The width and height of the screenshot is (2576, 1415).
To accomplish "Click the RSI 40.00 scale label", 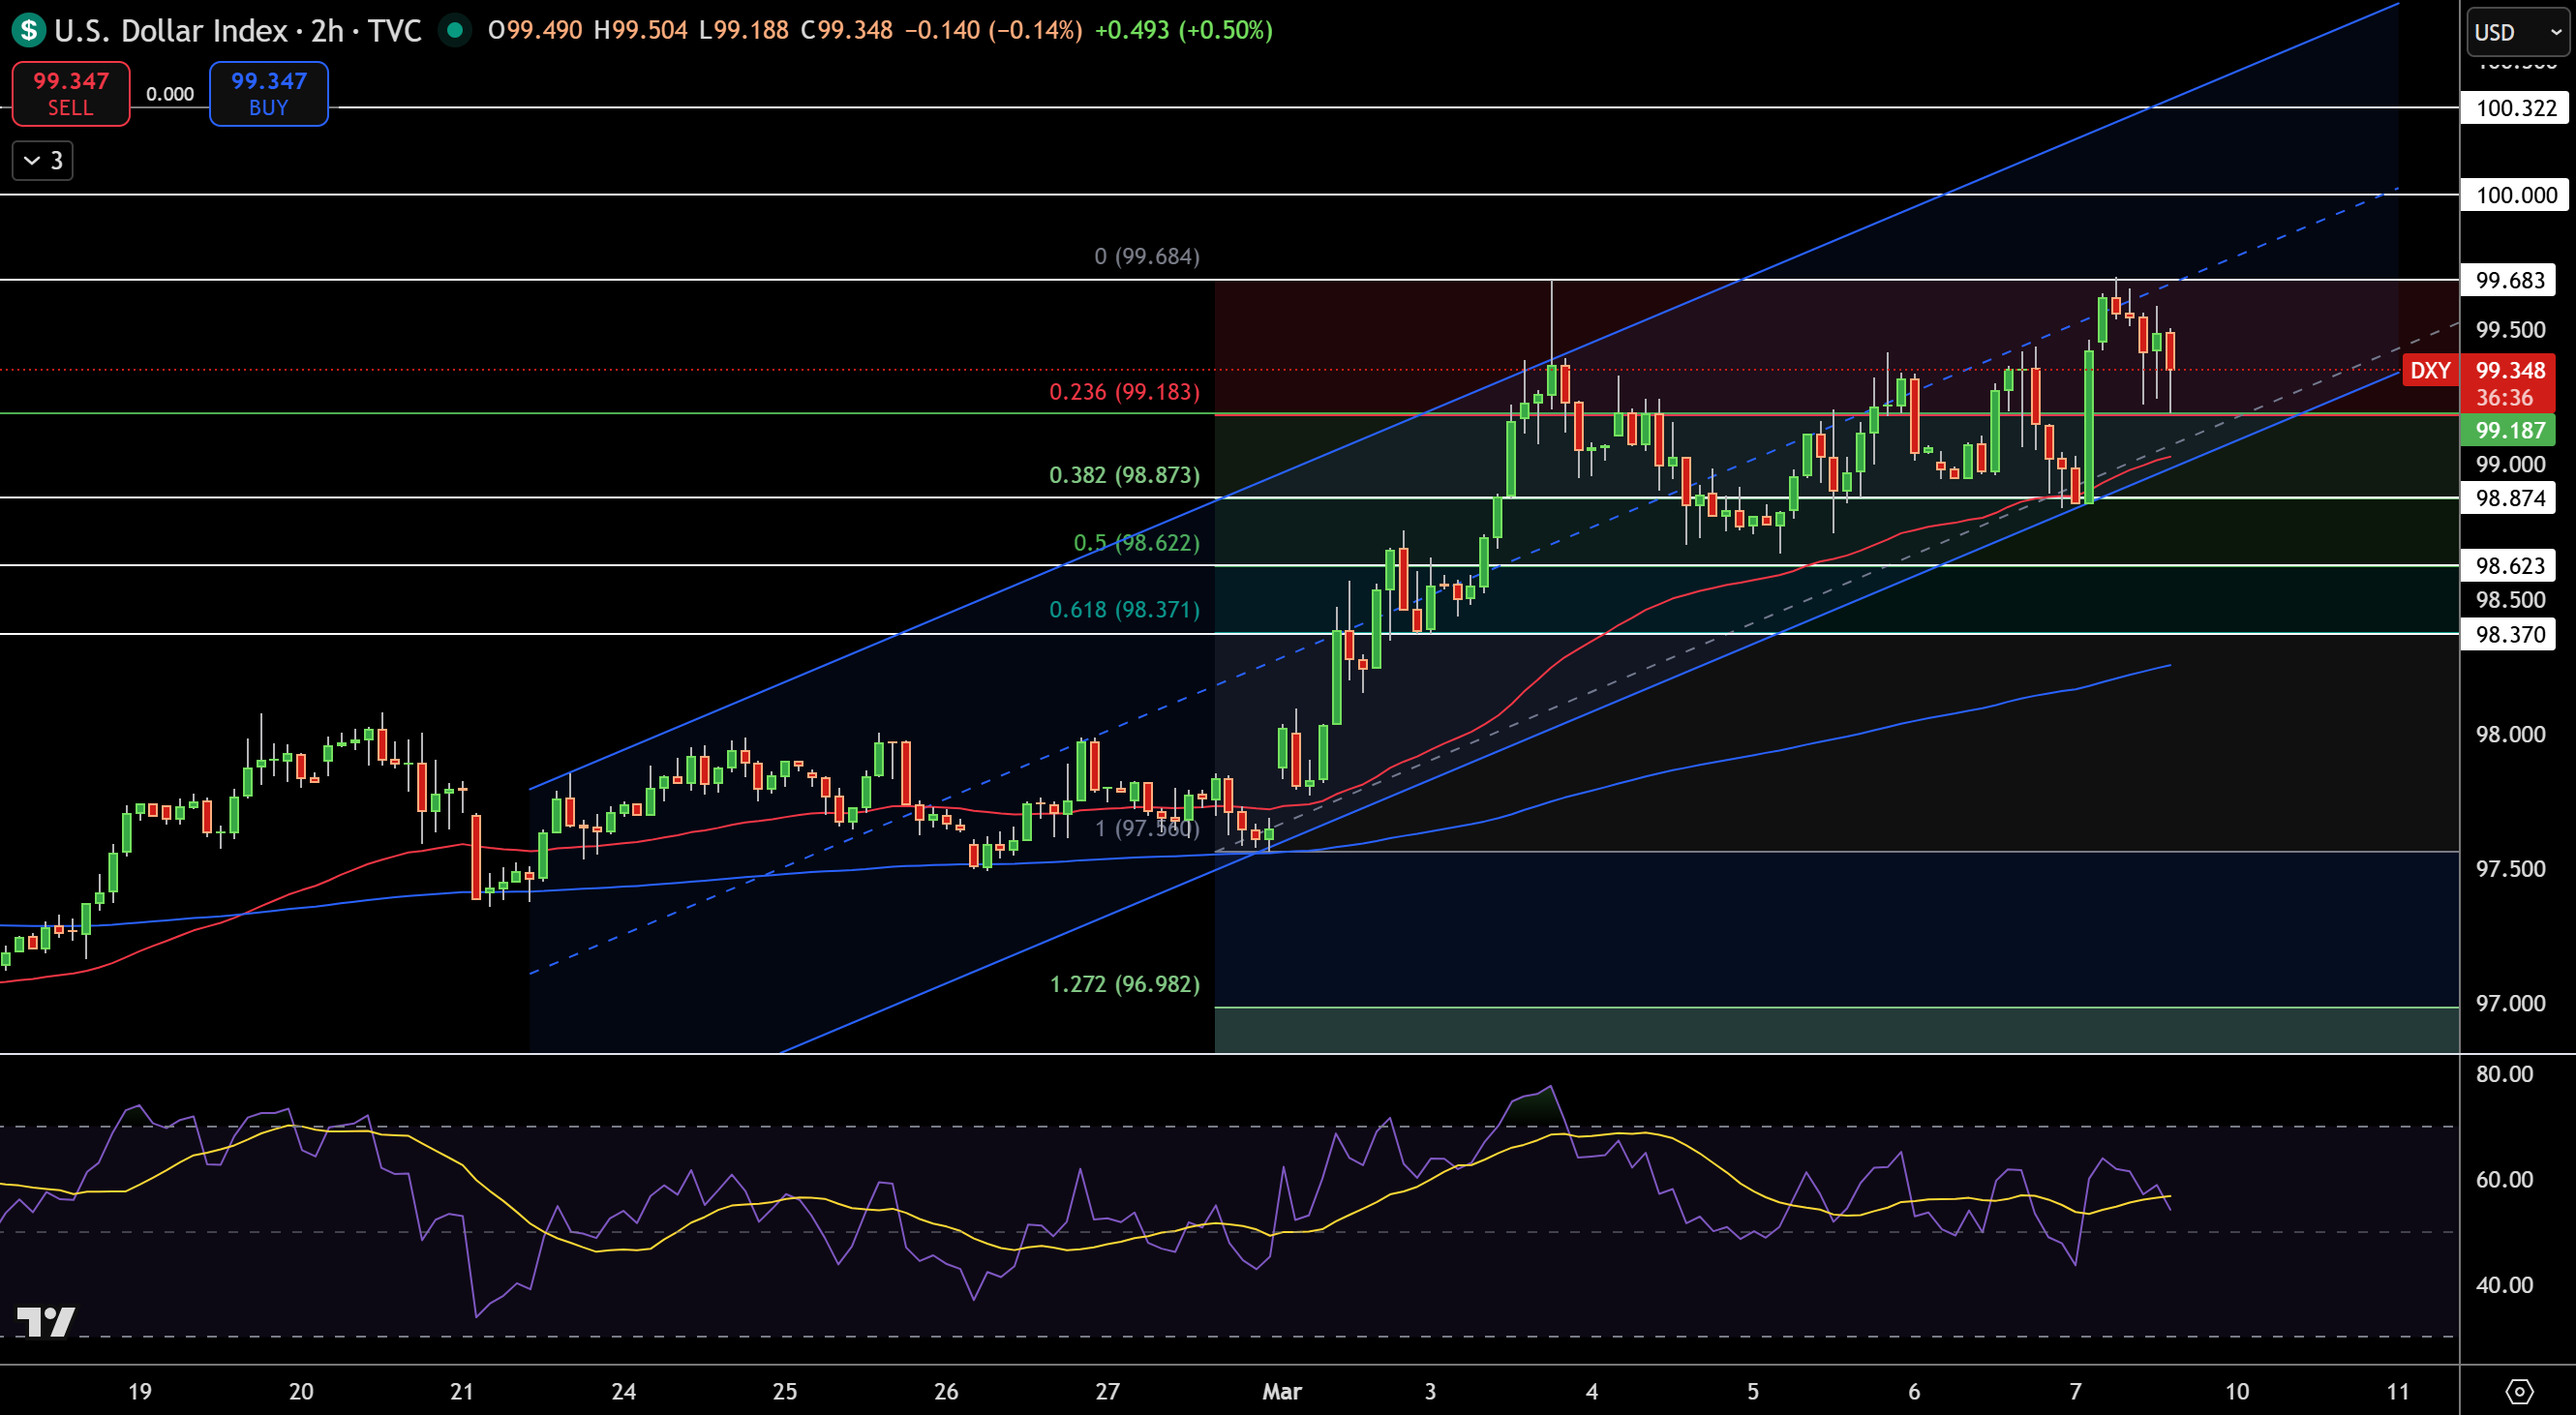I will tap(2504, 1285).
